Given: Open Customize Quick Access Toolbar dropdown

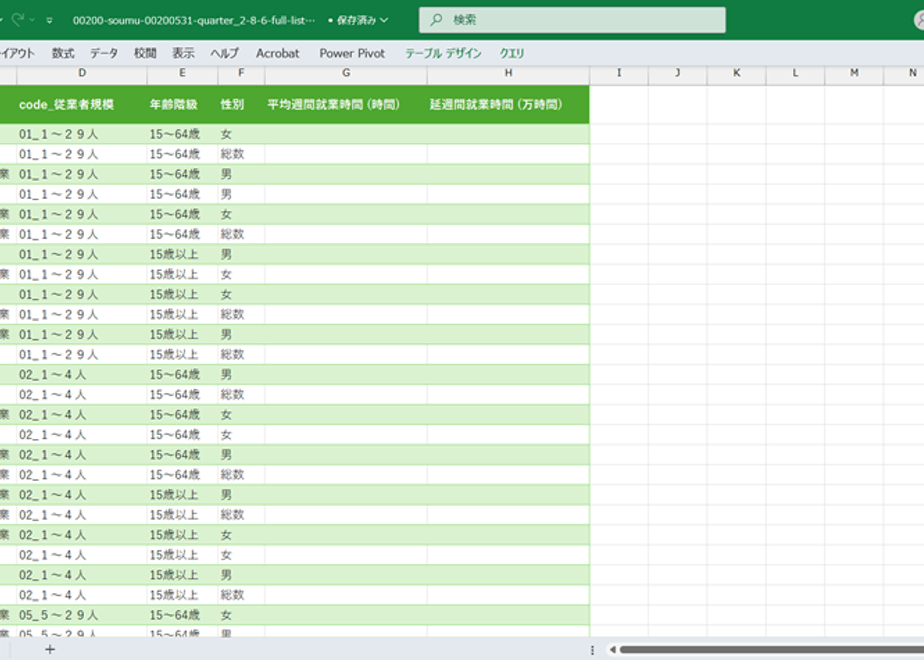Looking at the screenshot, I should coord(50,20).
